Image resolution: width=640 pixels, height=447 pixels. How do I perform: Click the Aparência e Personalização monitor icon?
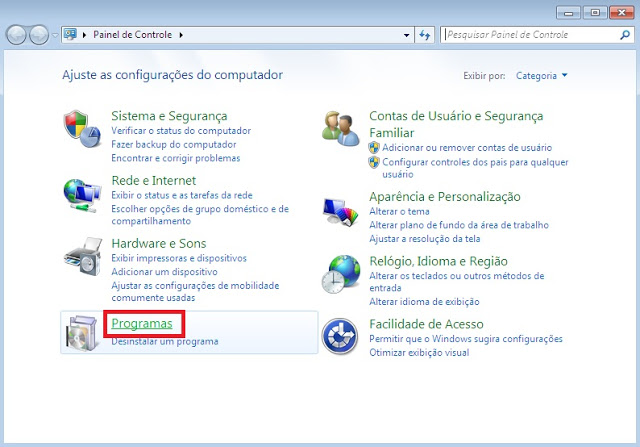(340, 212)
